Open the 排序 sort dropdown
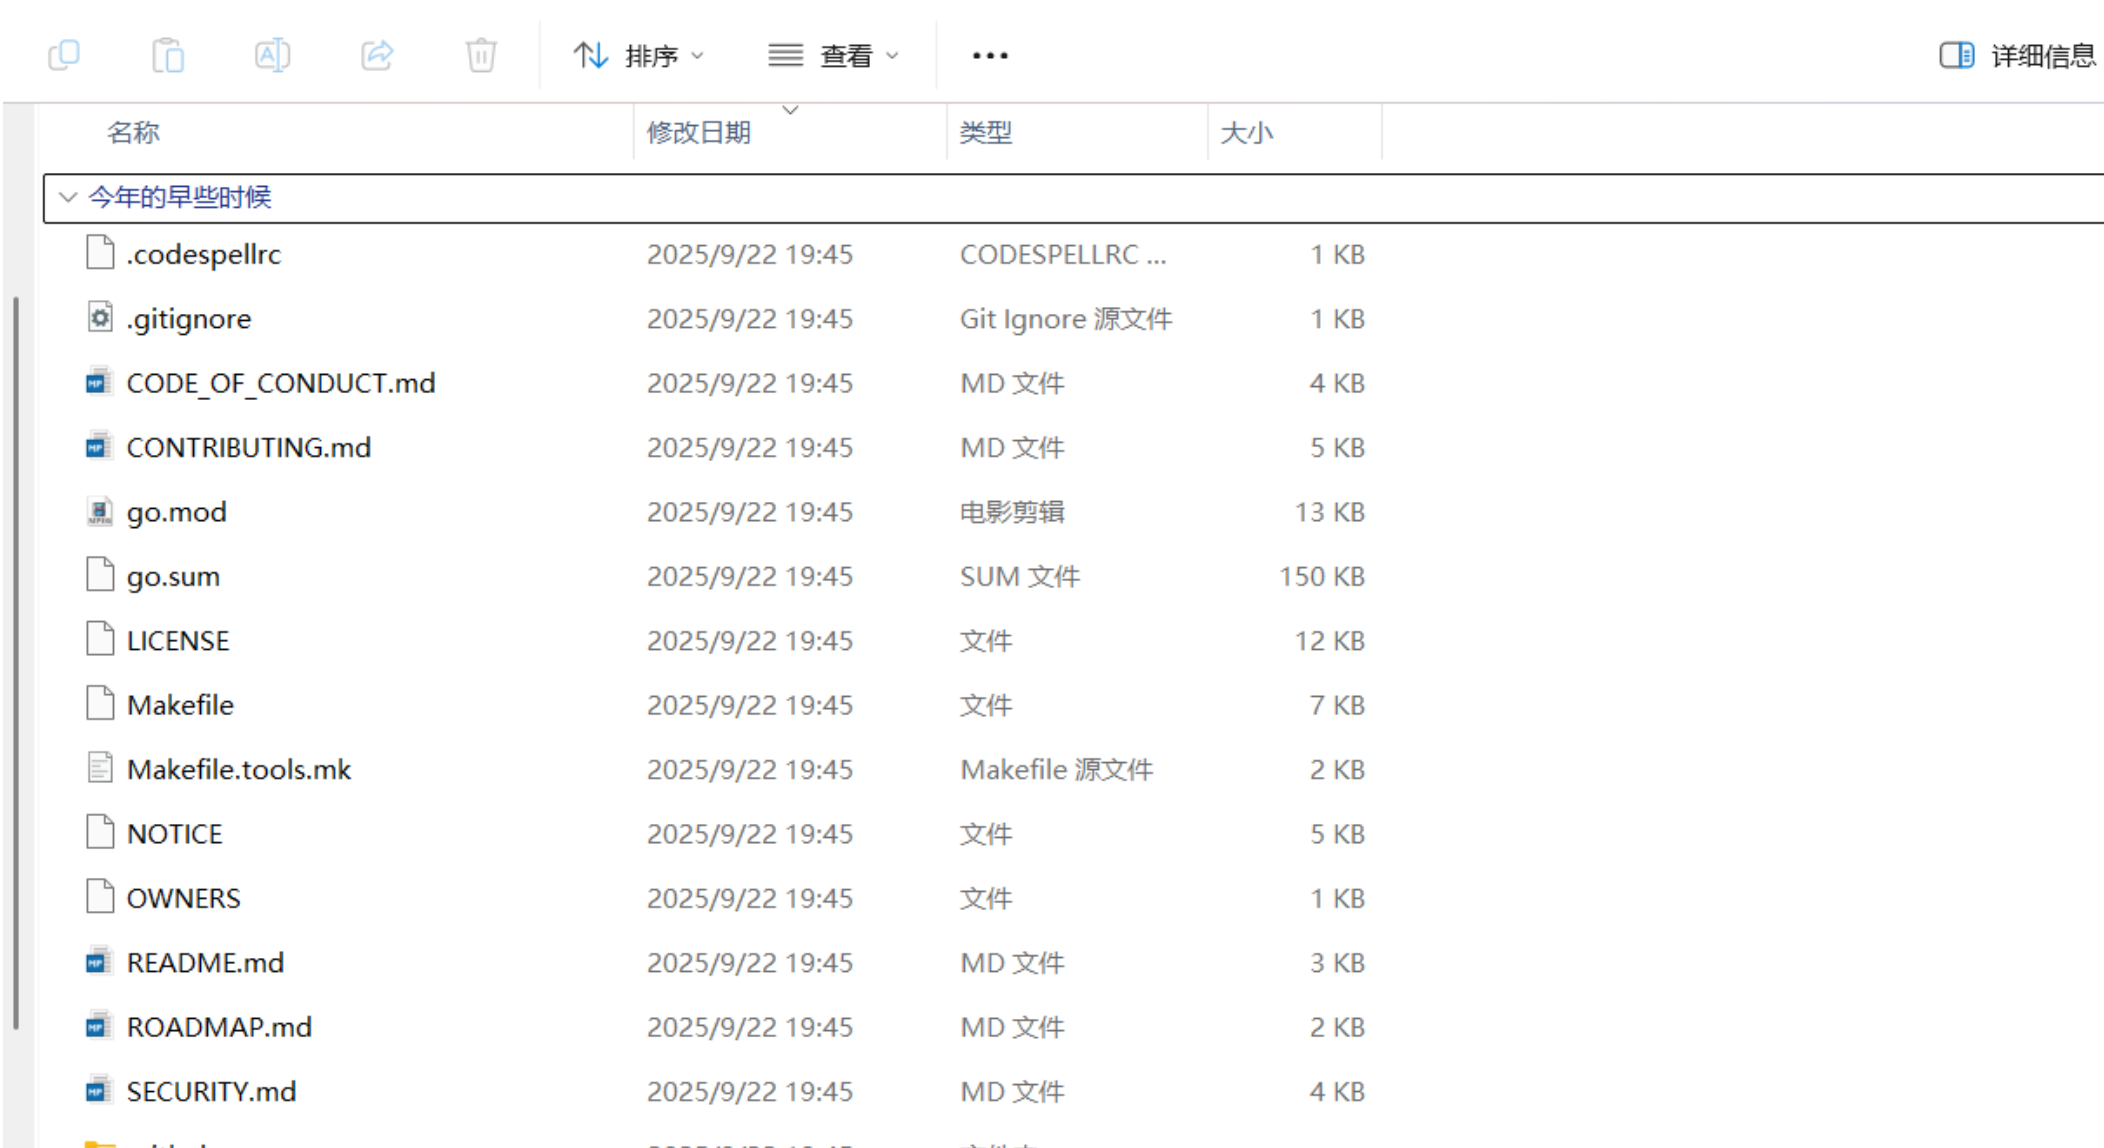Screen dimensions: 2104x1148 [x=639, y=56]
